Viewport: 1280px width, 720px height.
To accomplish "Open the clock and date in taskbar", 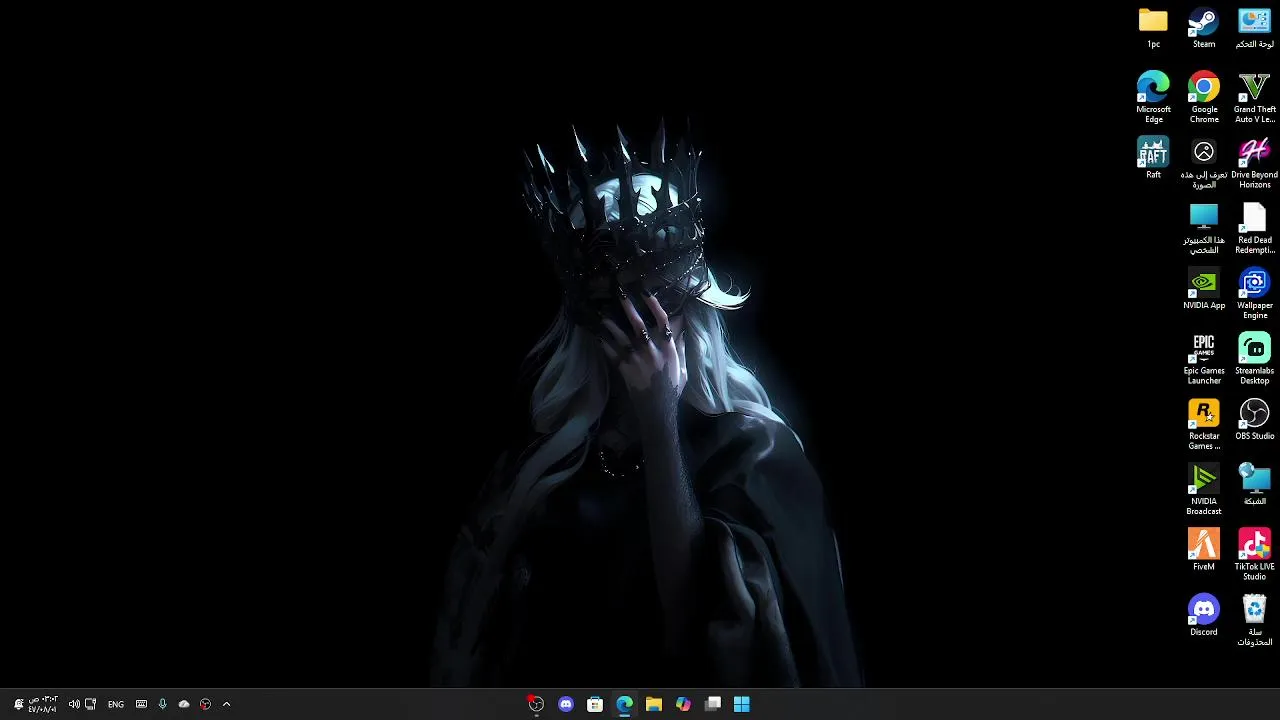I will click(x=43, y=704).
